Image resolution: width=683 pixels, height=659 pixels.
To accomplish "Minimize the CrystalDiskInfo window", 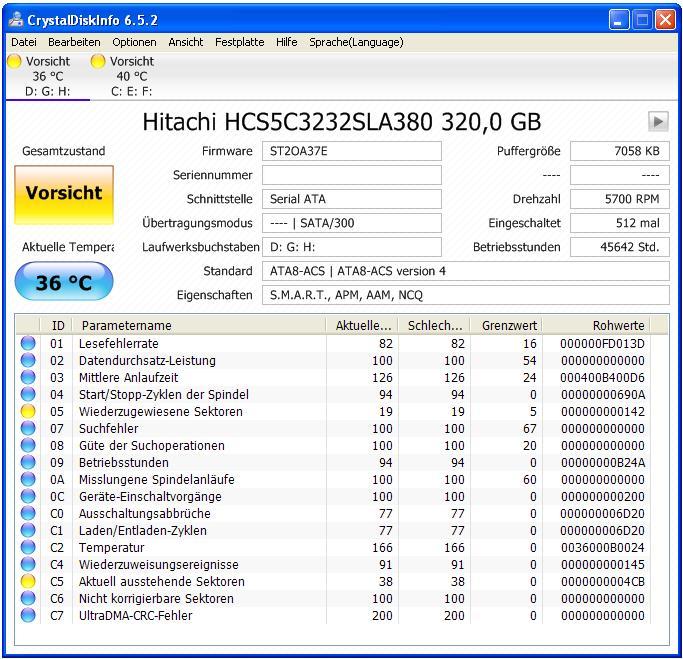I will click(x=619, y=20).
